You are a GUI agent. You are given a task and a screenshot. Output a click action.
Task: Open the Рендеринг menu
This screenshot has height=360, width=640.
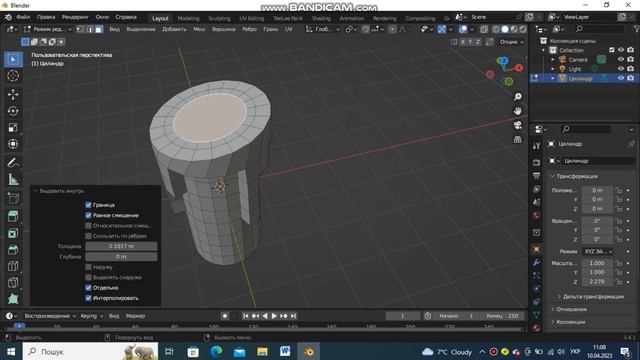(75, 18)
